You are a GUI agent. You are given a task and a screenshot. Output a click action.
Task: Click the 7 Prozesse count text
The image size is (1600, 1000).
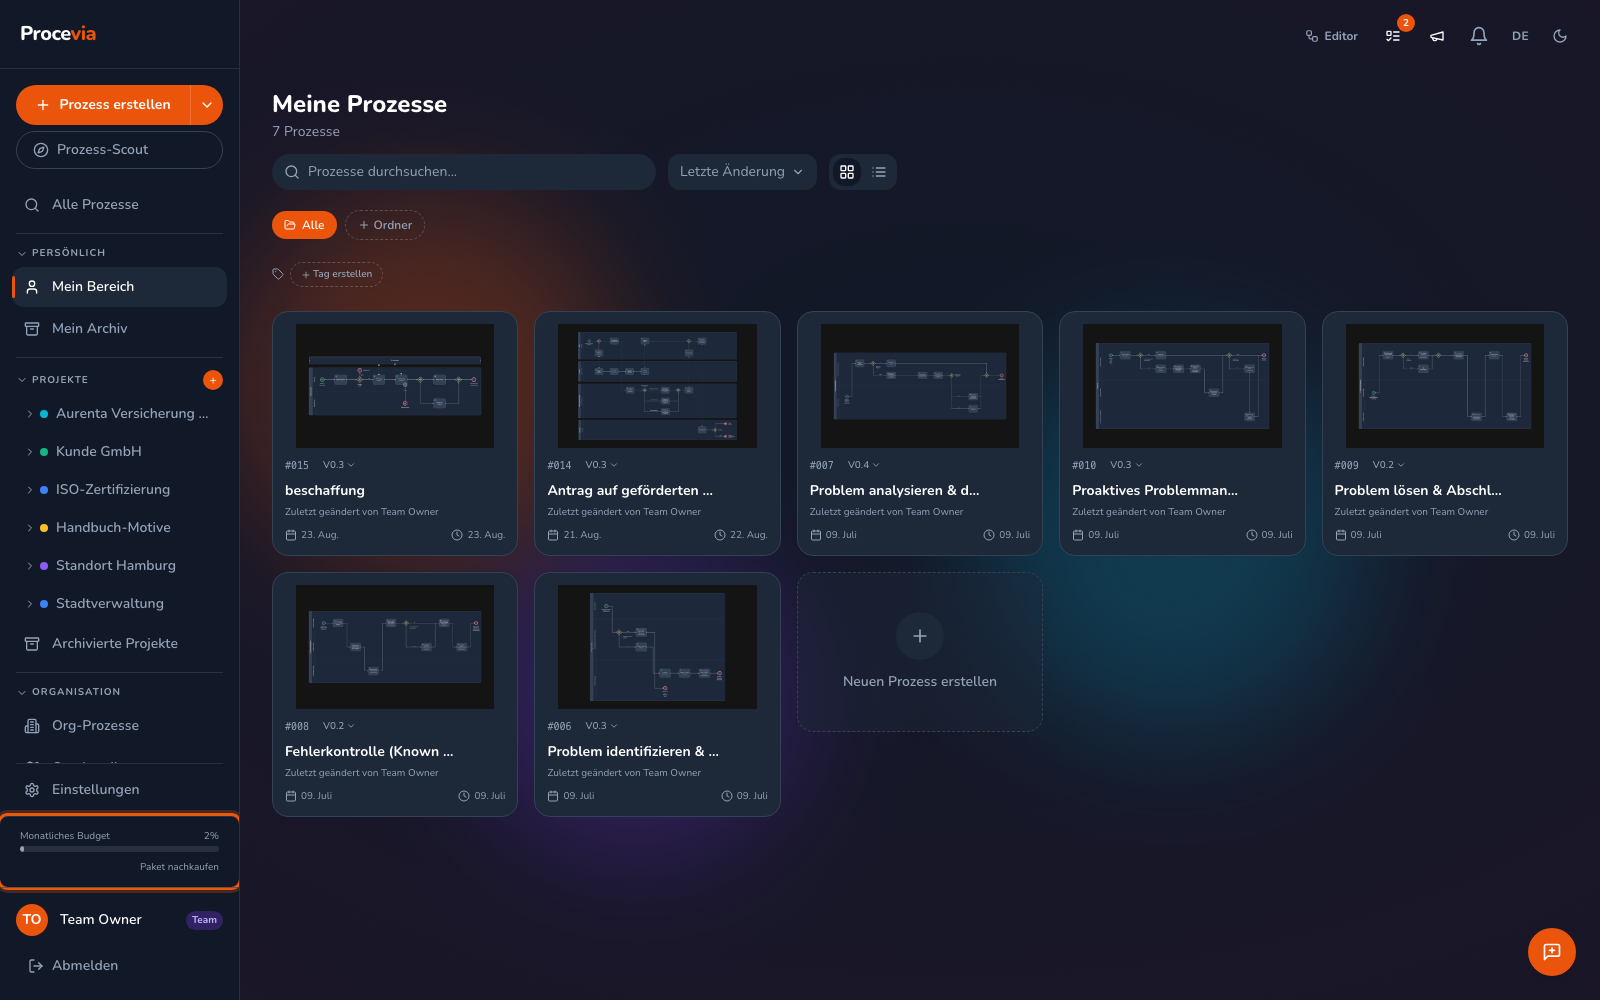pyautogui.click(x=306, y=132)
